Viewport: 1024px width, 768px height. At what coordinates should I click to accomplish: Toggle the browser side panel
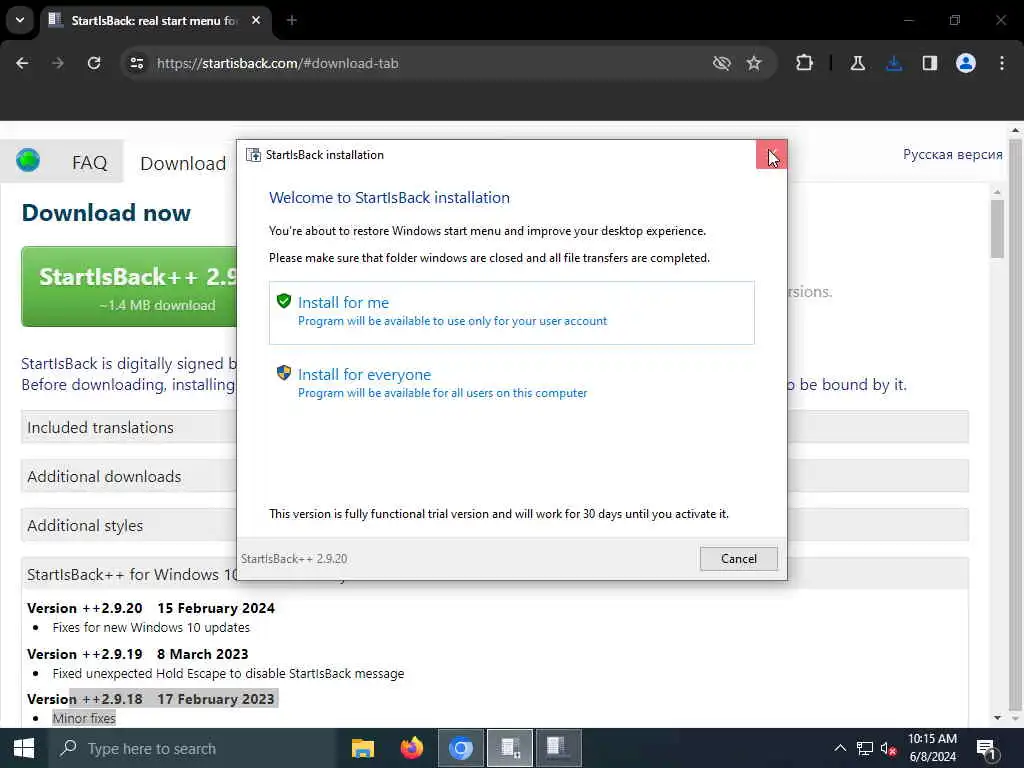[930, 63]
